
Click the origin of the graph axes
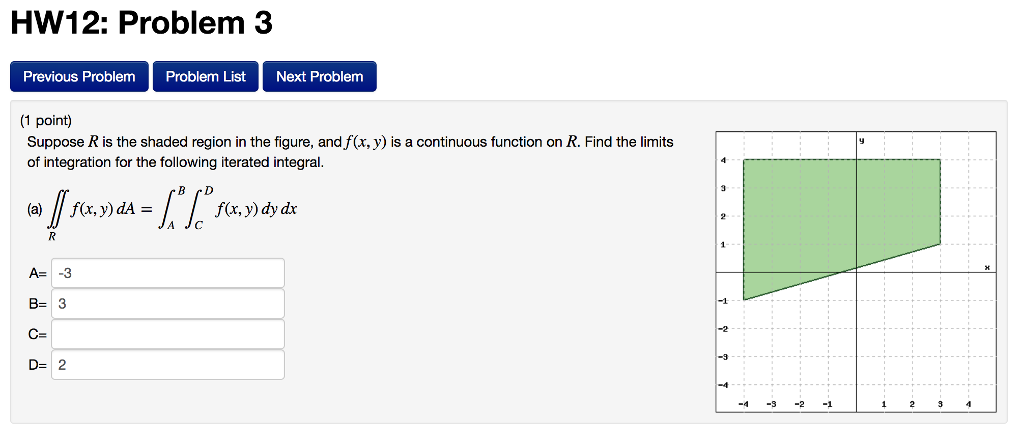click(856, 272)
